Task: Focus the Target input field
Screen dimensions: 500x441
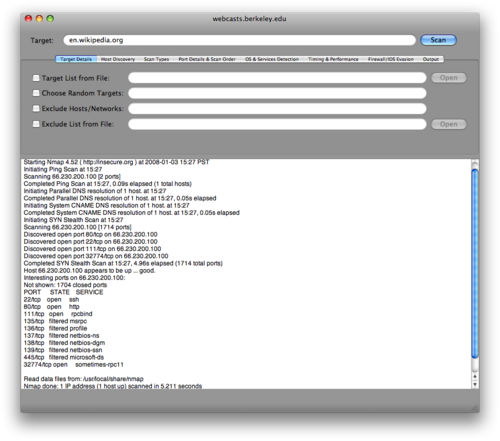Action: [239, 40]
